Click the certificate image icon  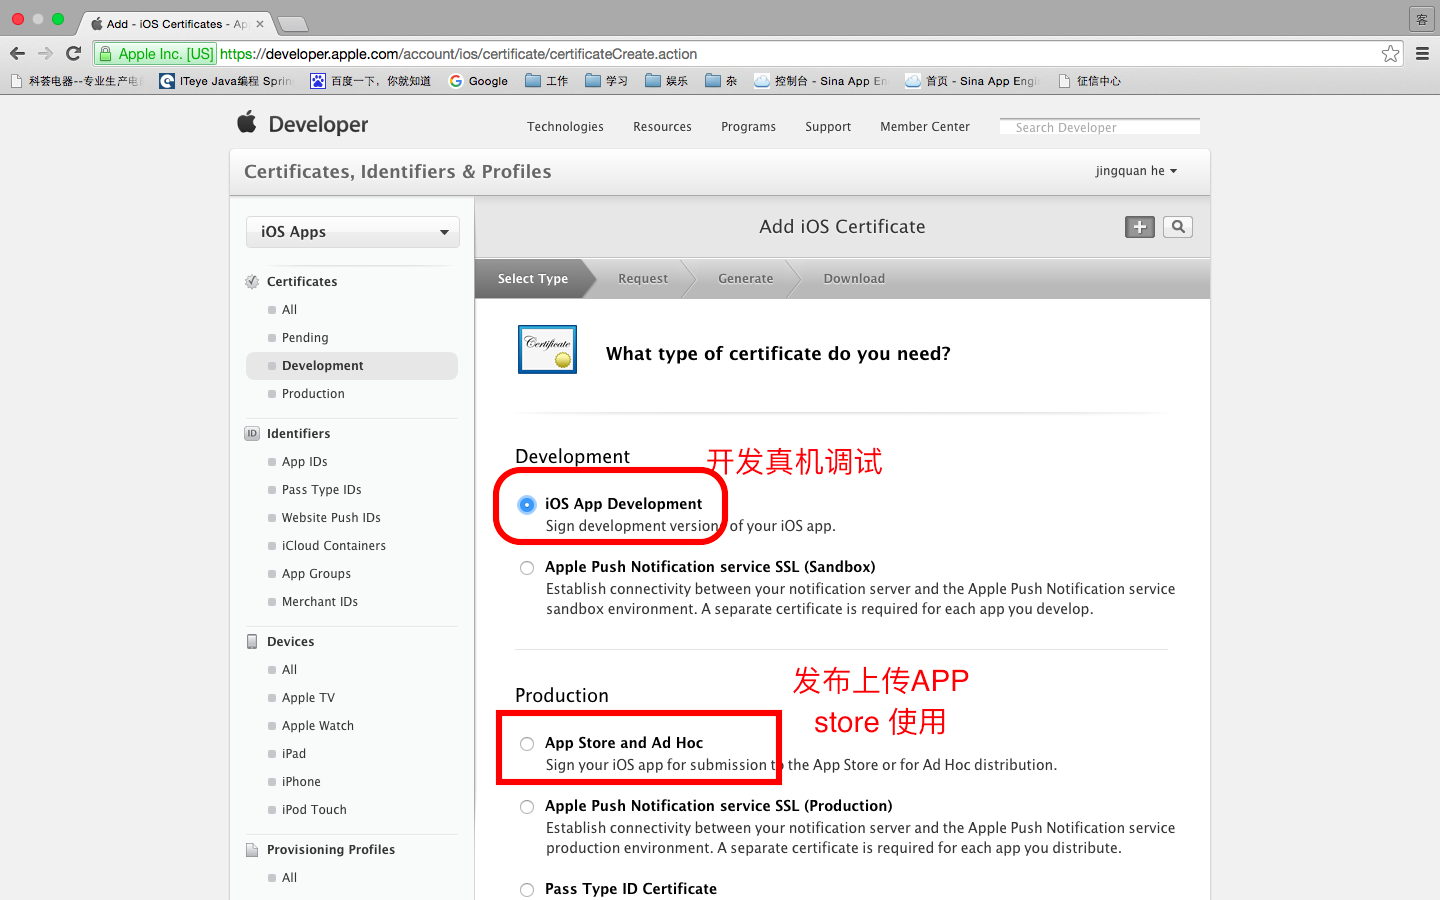(547, 349)
